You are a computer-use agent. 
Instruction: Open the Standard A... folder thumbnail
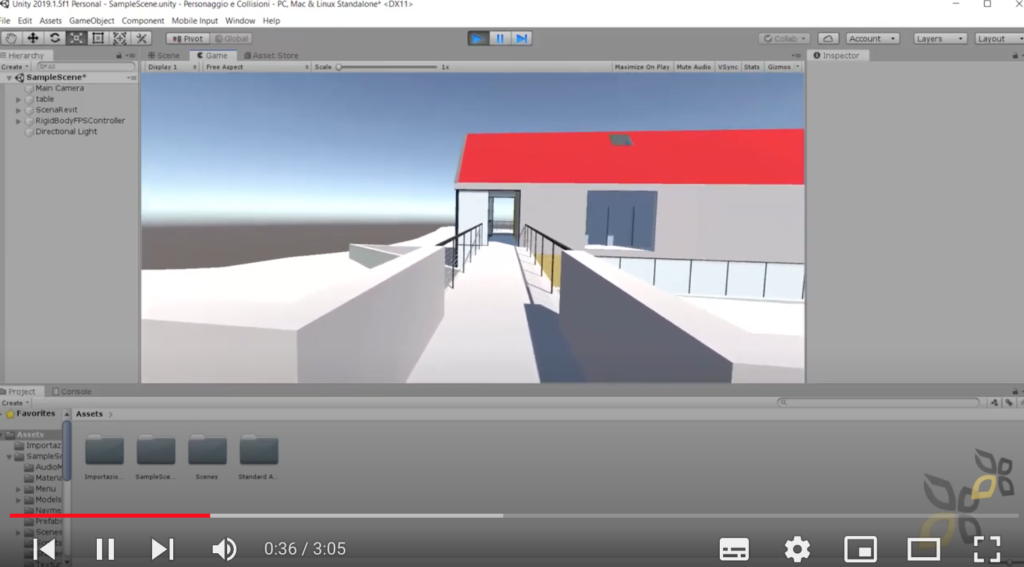(259, 457)
